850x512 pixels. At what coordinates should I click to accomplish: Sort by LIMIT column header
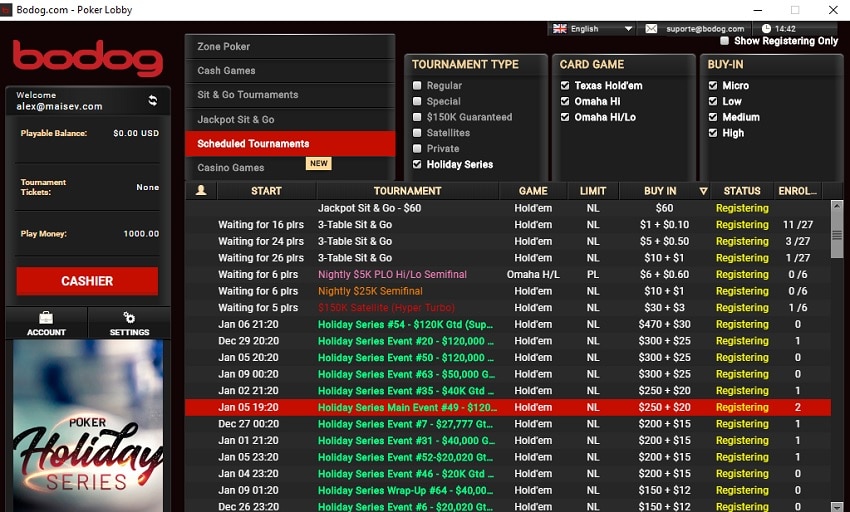pos(593,191)
